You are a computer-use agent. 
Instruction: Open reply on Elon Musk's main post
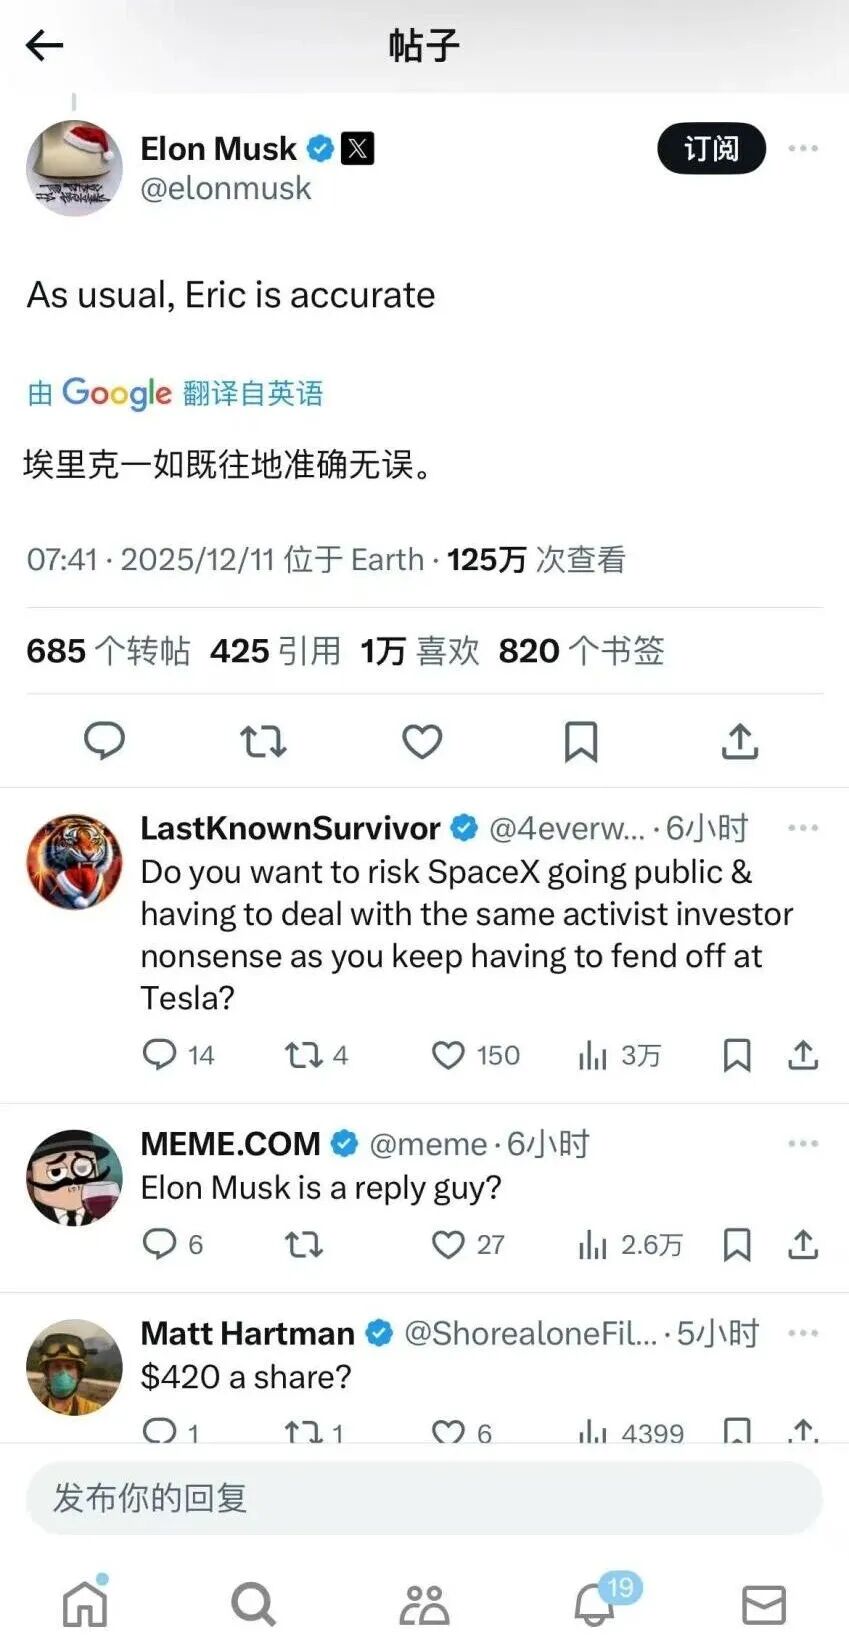click(104, 741)
